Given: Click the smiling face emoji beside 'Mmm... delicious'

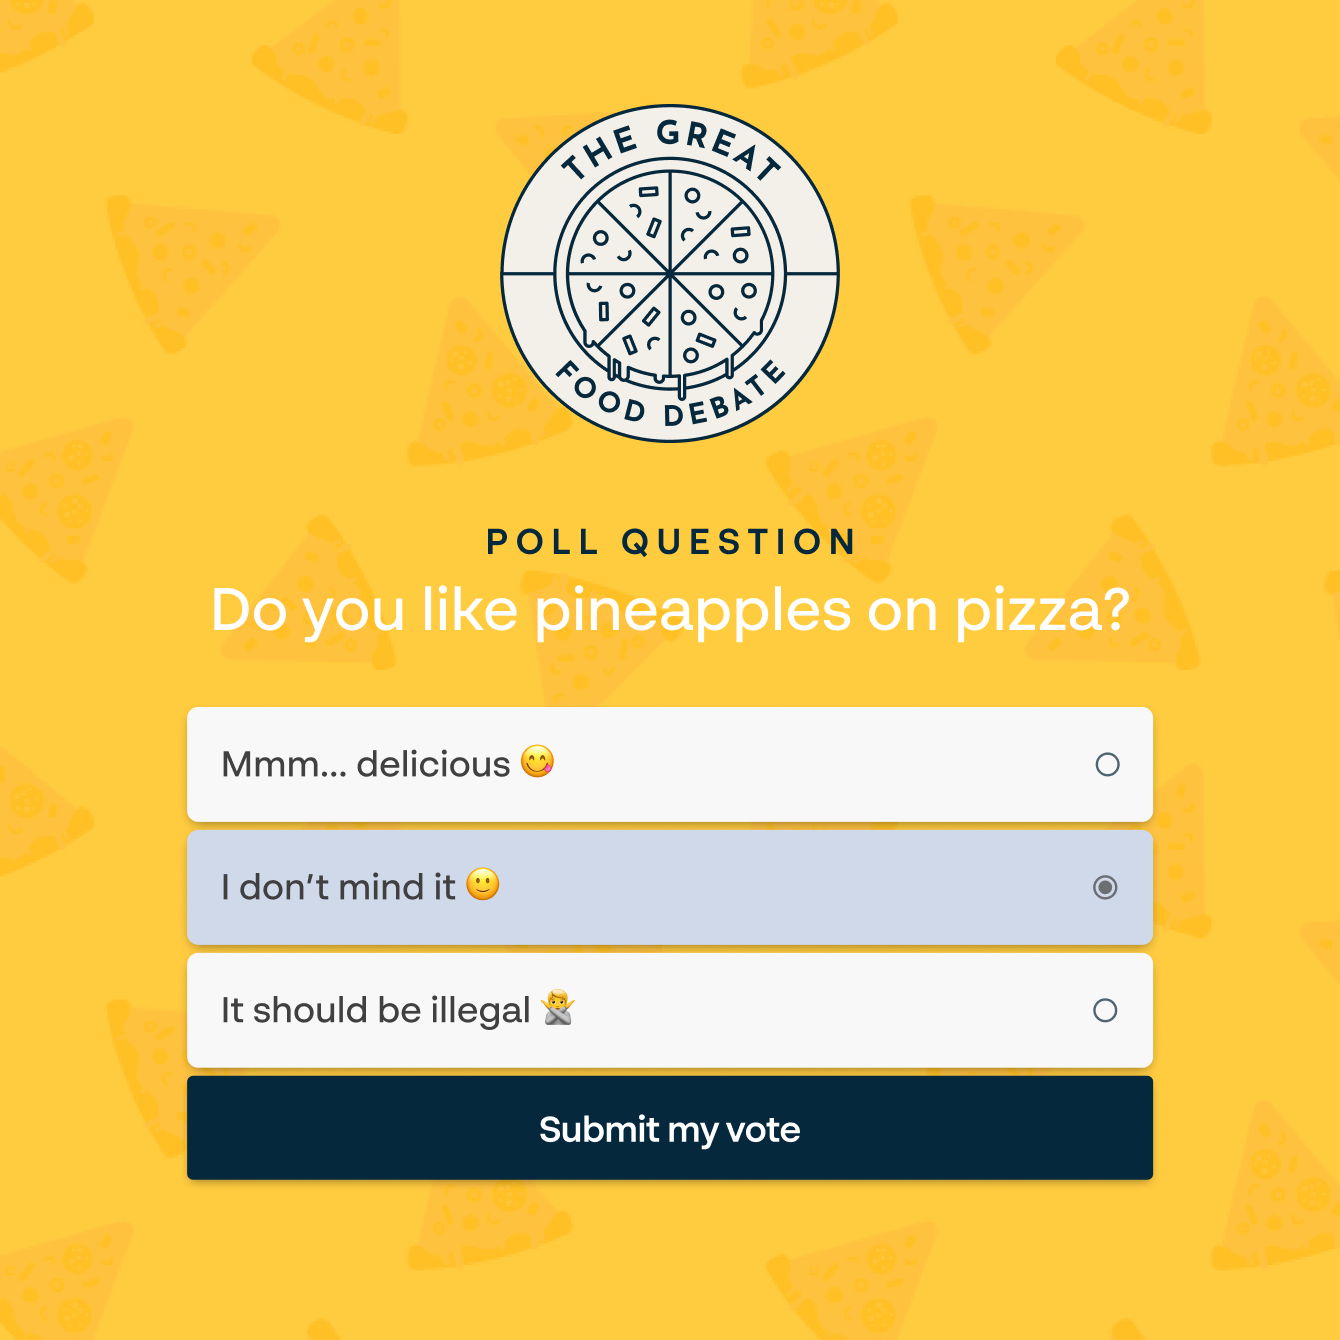Looking at the screenshot, I should [x=537, y=764].
